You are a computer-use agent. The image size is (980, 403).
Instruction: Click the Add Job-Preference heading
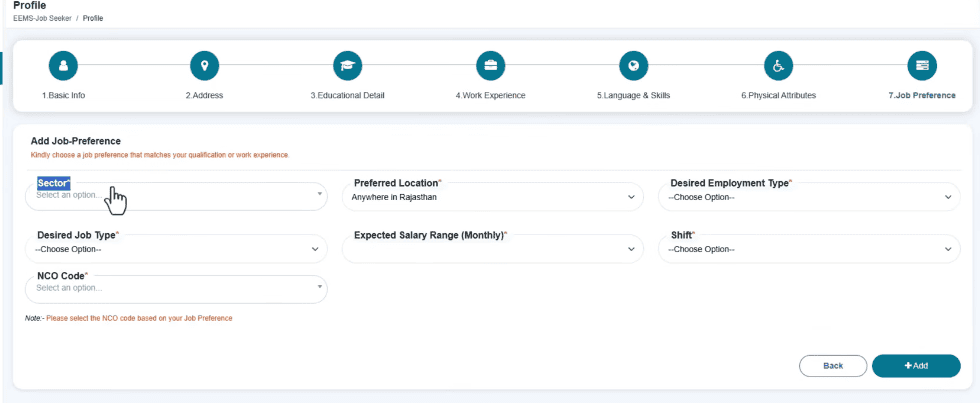[76, 141]
